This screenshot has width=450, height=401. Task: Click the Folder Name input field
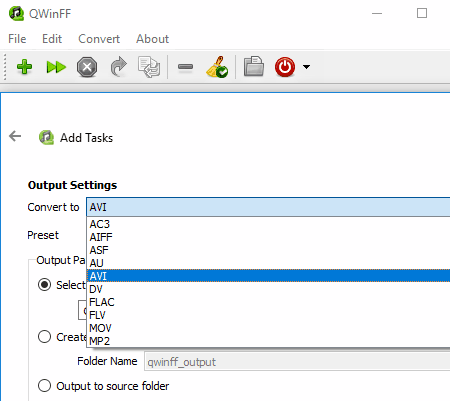point(297,361)
